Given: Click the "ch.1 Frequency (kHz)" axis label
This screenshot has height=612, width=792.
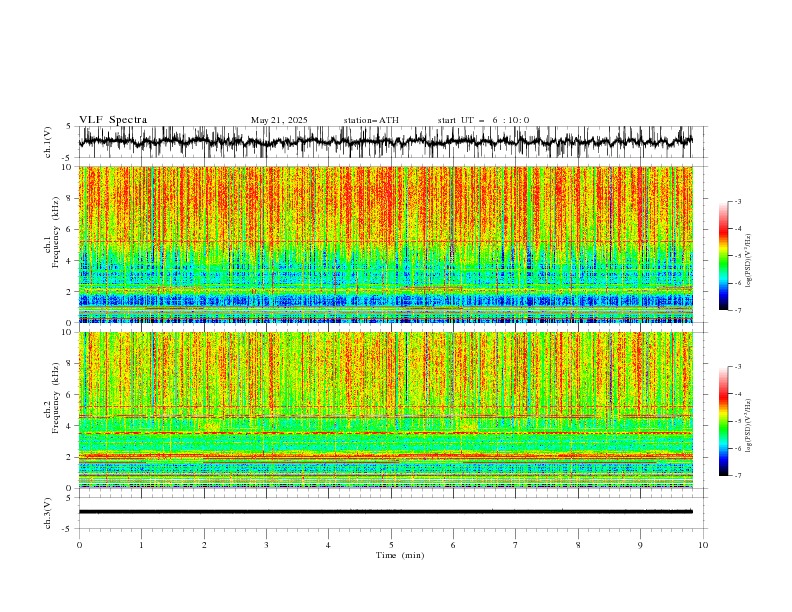Looking at the screenshot, I should tap(52, 232).
